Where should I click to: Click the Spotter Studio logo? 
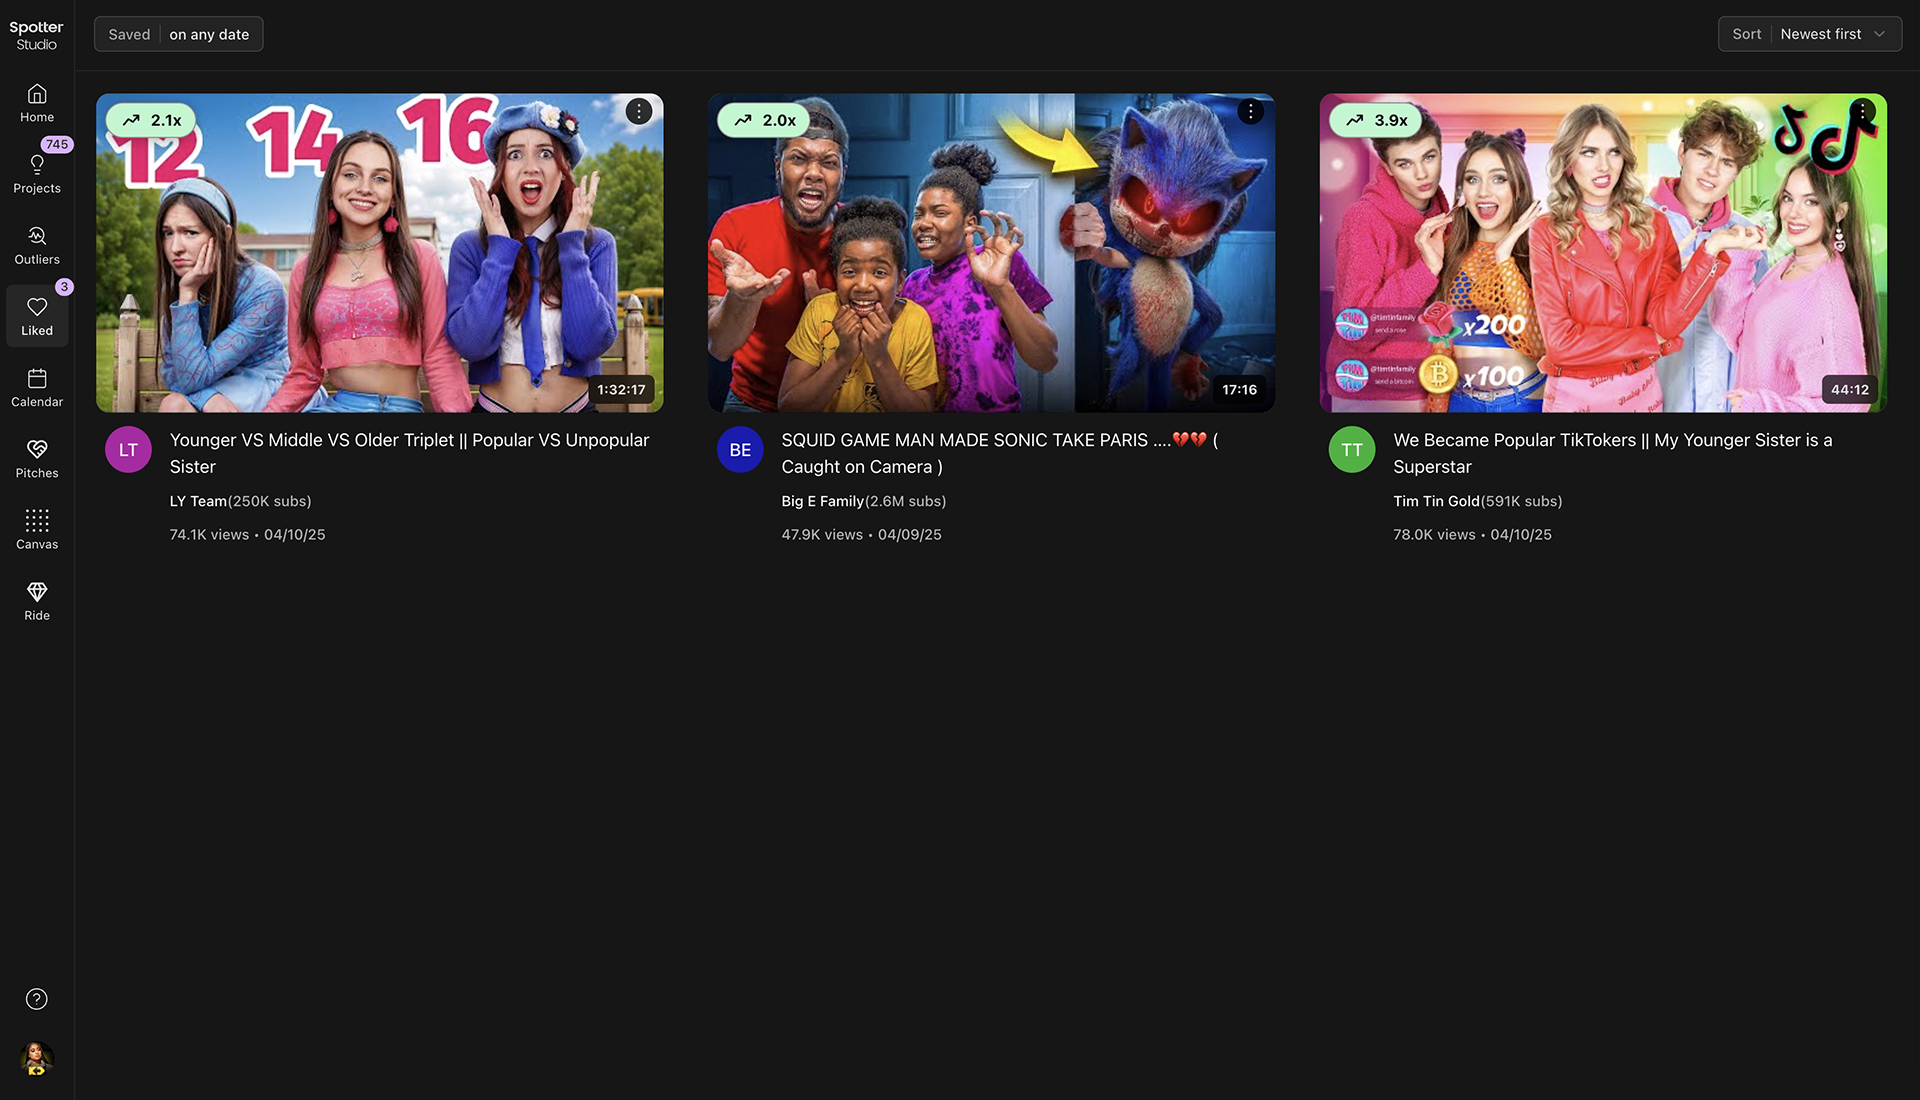click(36, 35)
